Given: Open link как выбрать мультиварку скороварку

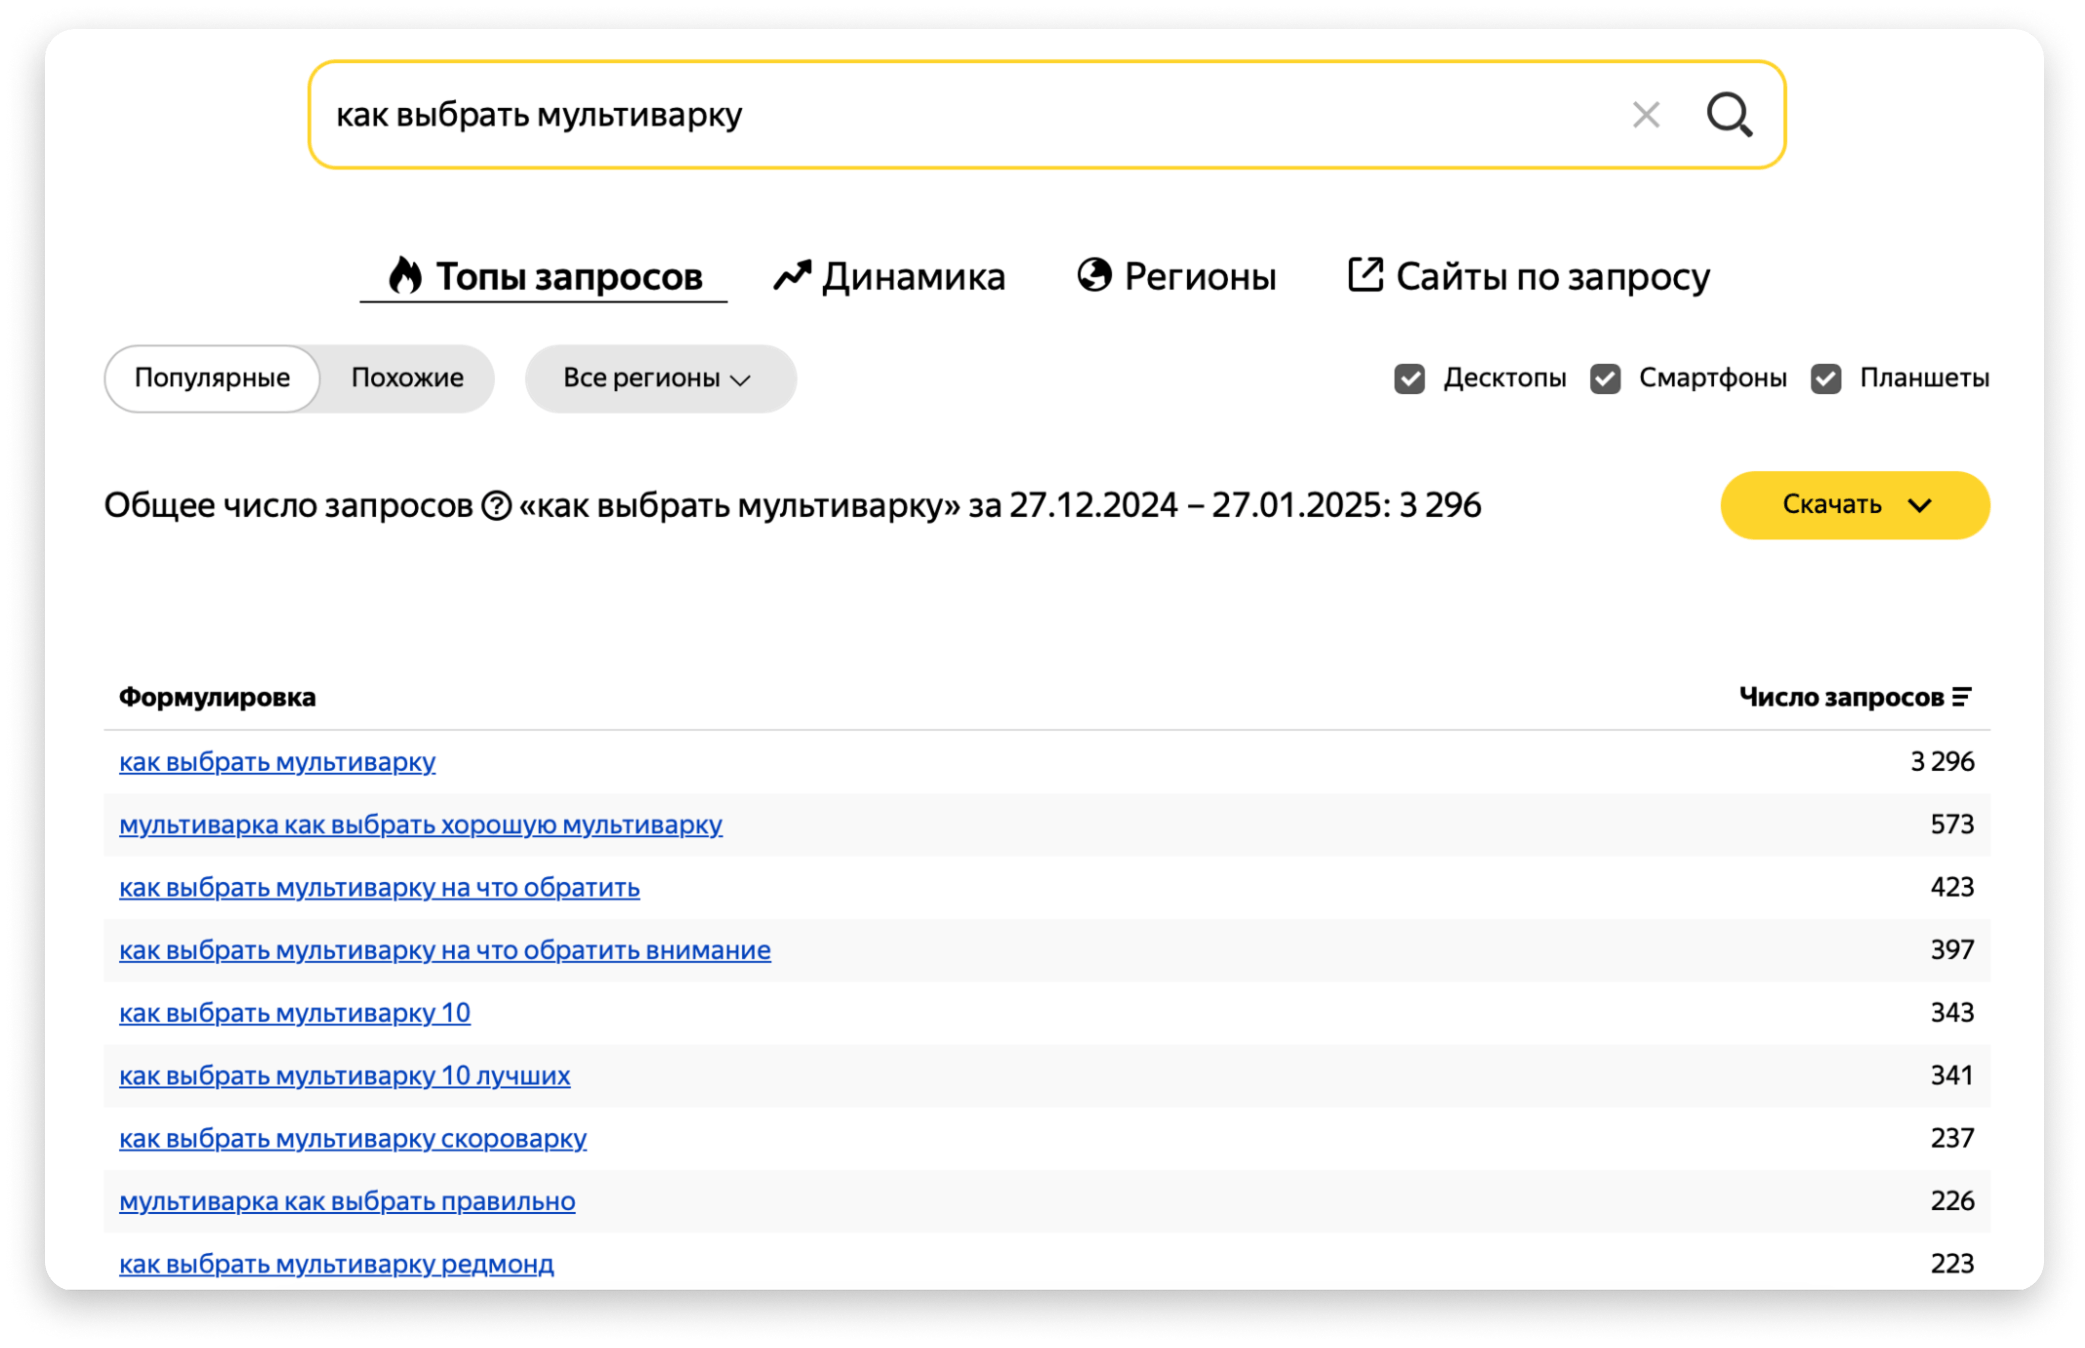Looking at the screenshot, I should pyautogui.click(x=352, y=1138).
